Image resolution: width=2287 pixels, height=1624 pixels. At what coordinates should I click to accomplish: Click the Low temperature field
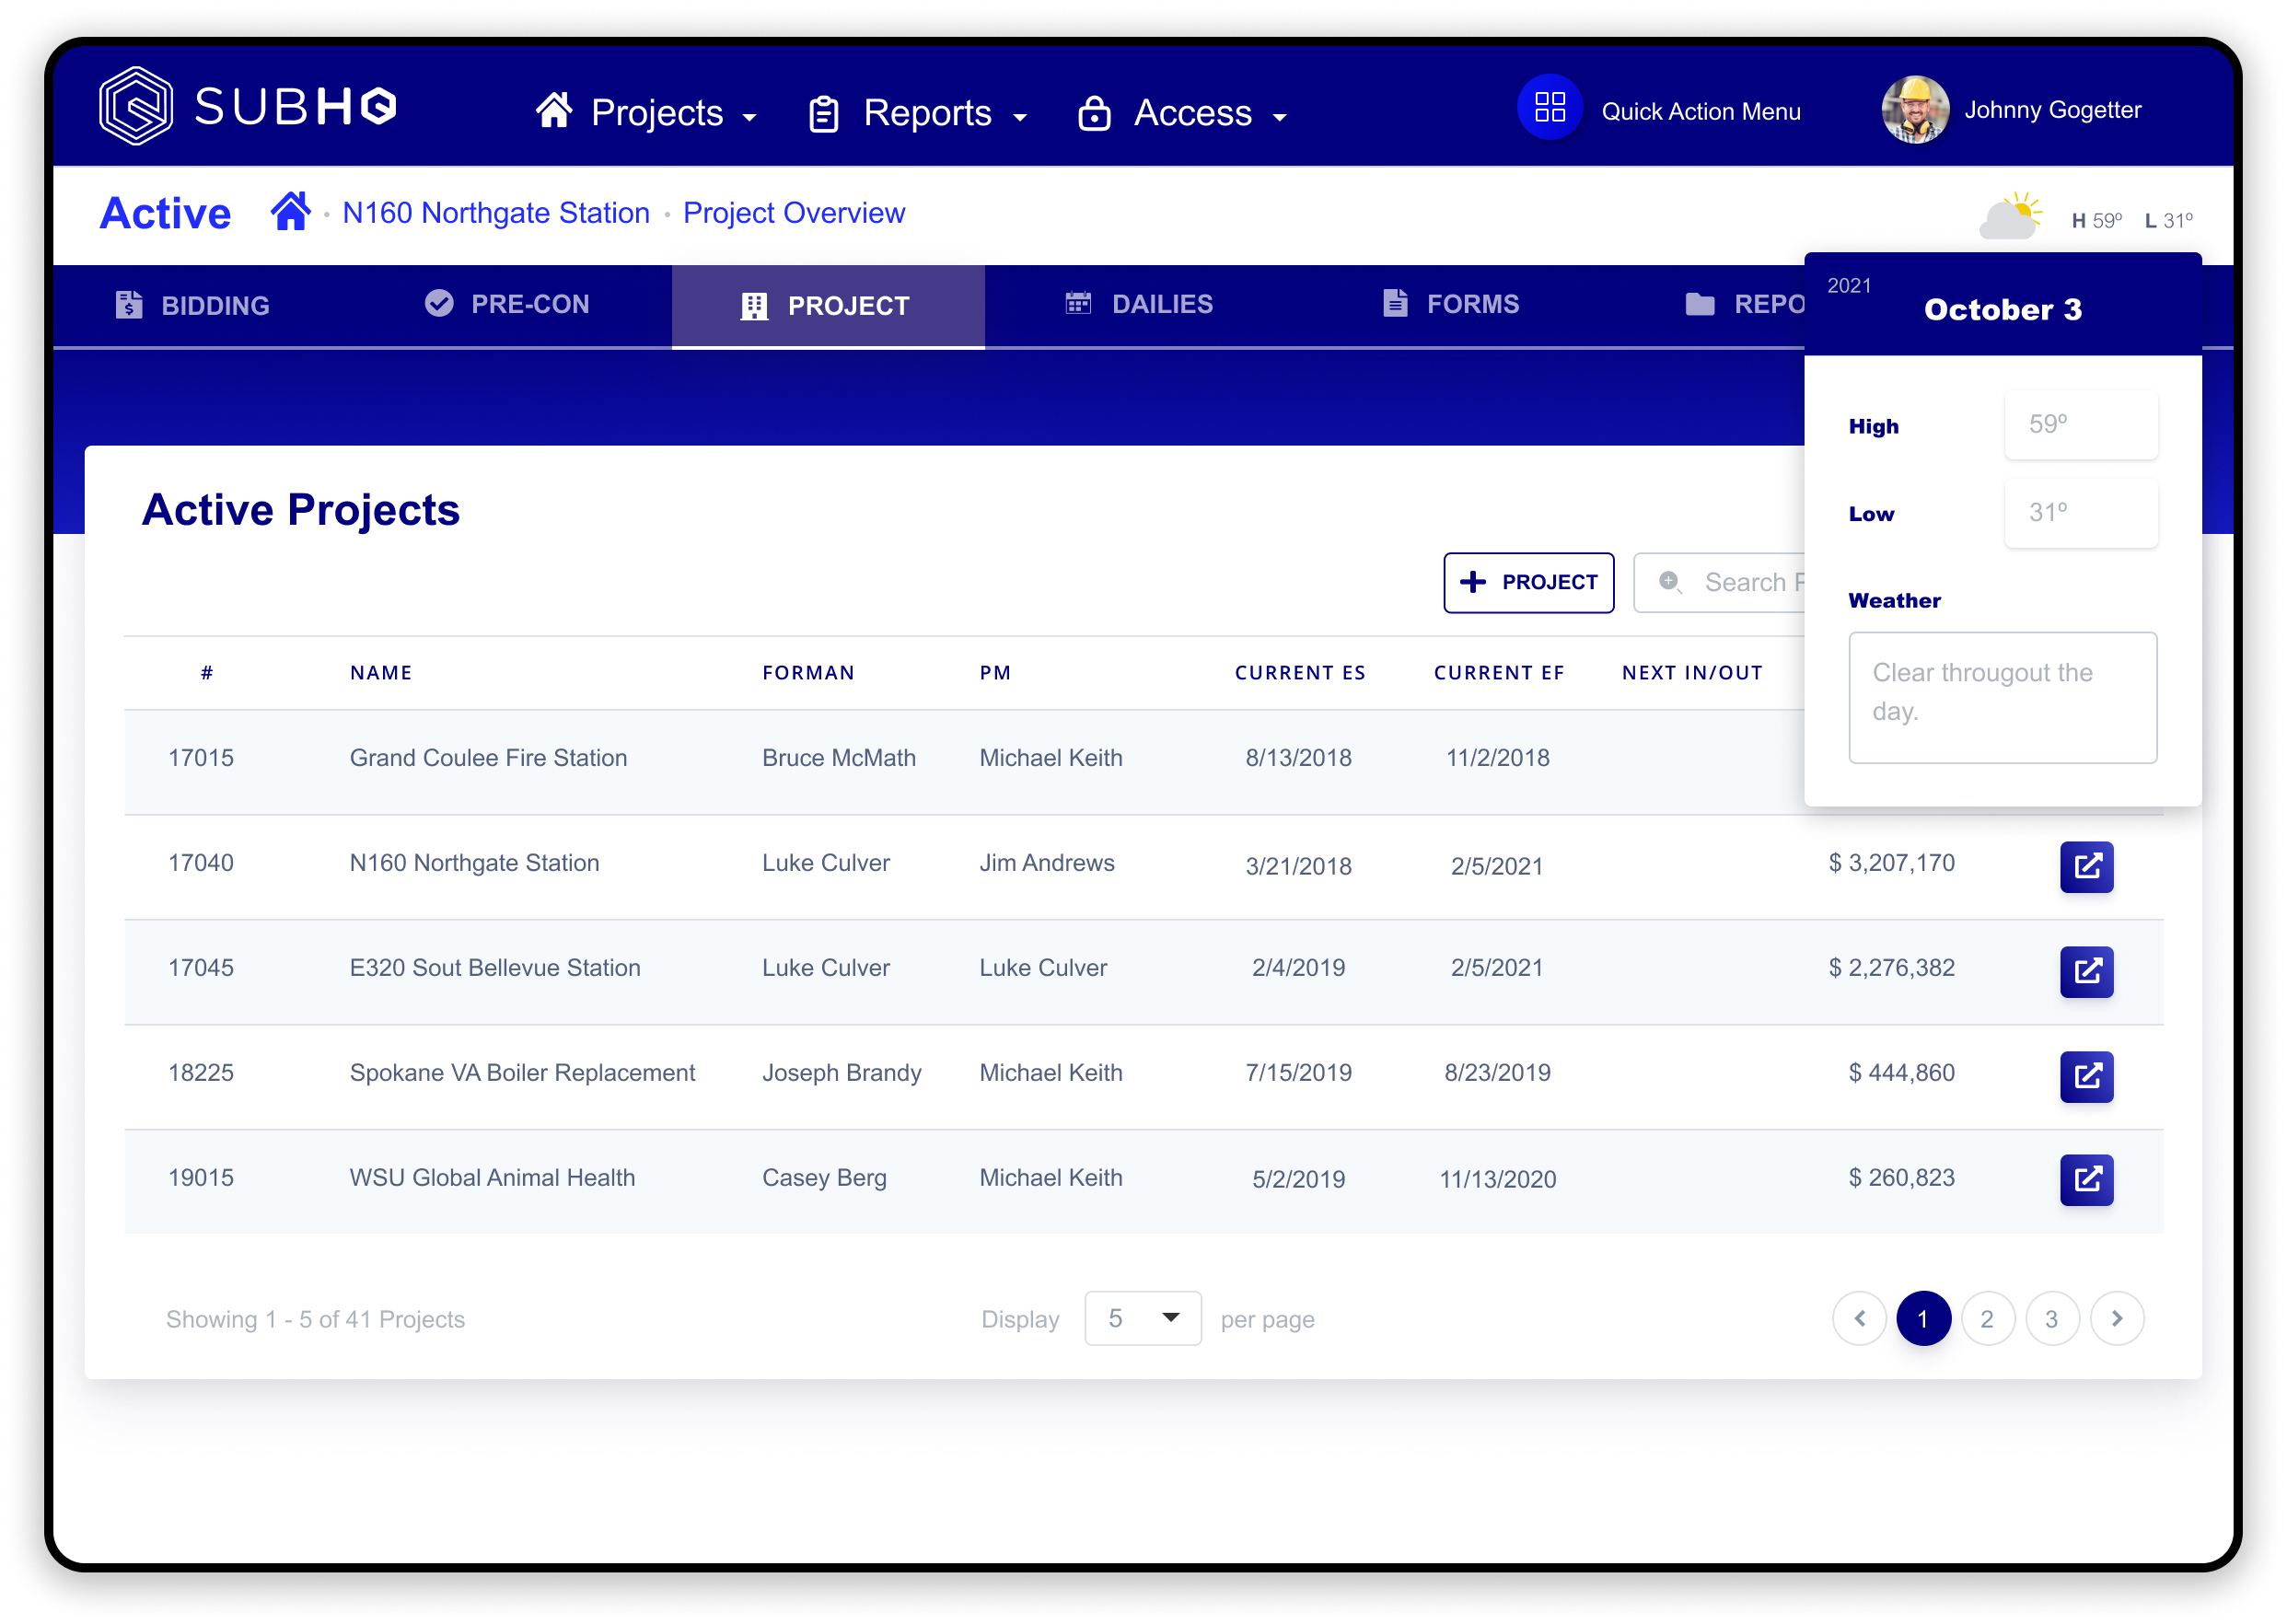point(2081,513)
